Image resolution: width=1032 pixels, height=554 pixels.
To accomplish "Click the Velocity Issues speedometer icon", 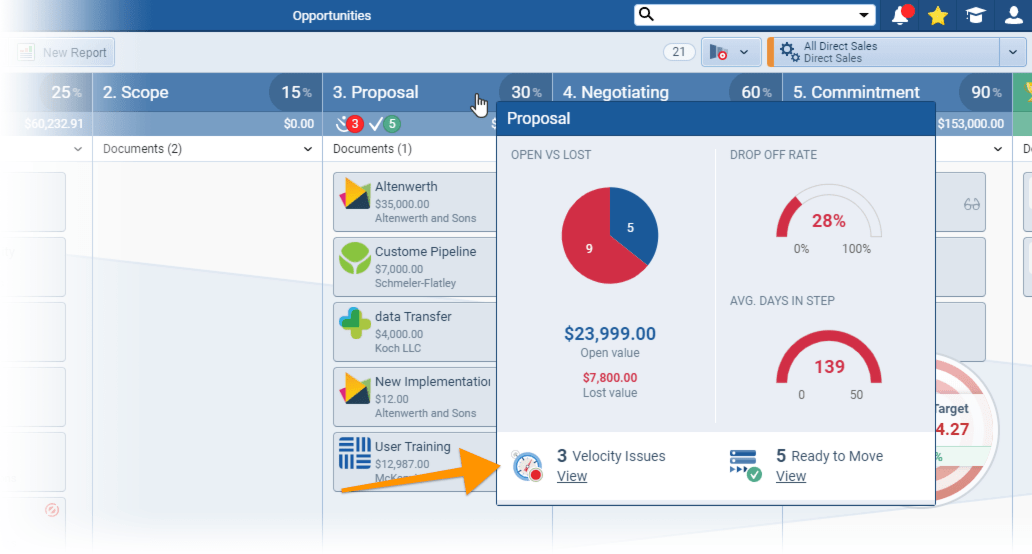I will 527,467.
